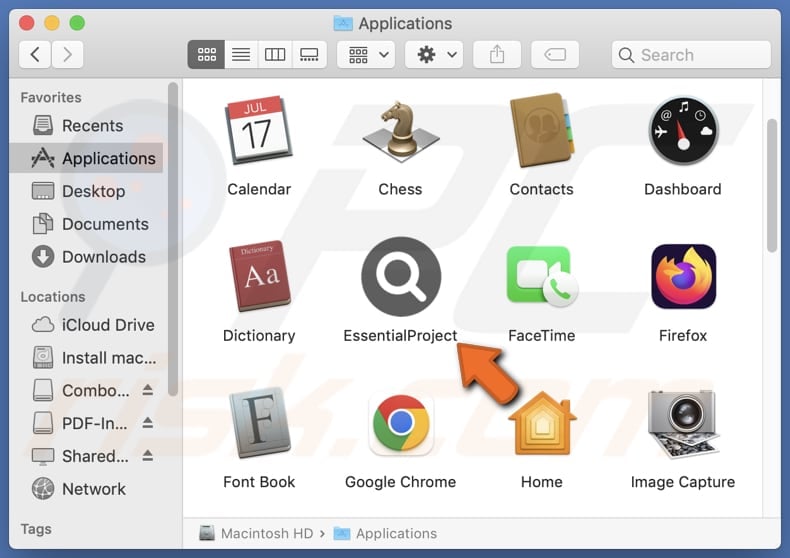Image resolution: width=790 pixels, height=558 pixels.
Task: Select the FaceTime app icon
Action: (542, 276)
